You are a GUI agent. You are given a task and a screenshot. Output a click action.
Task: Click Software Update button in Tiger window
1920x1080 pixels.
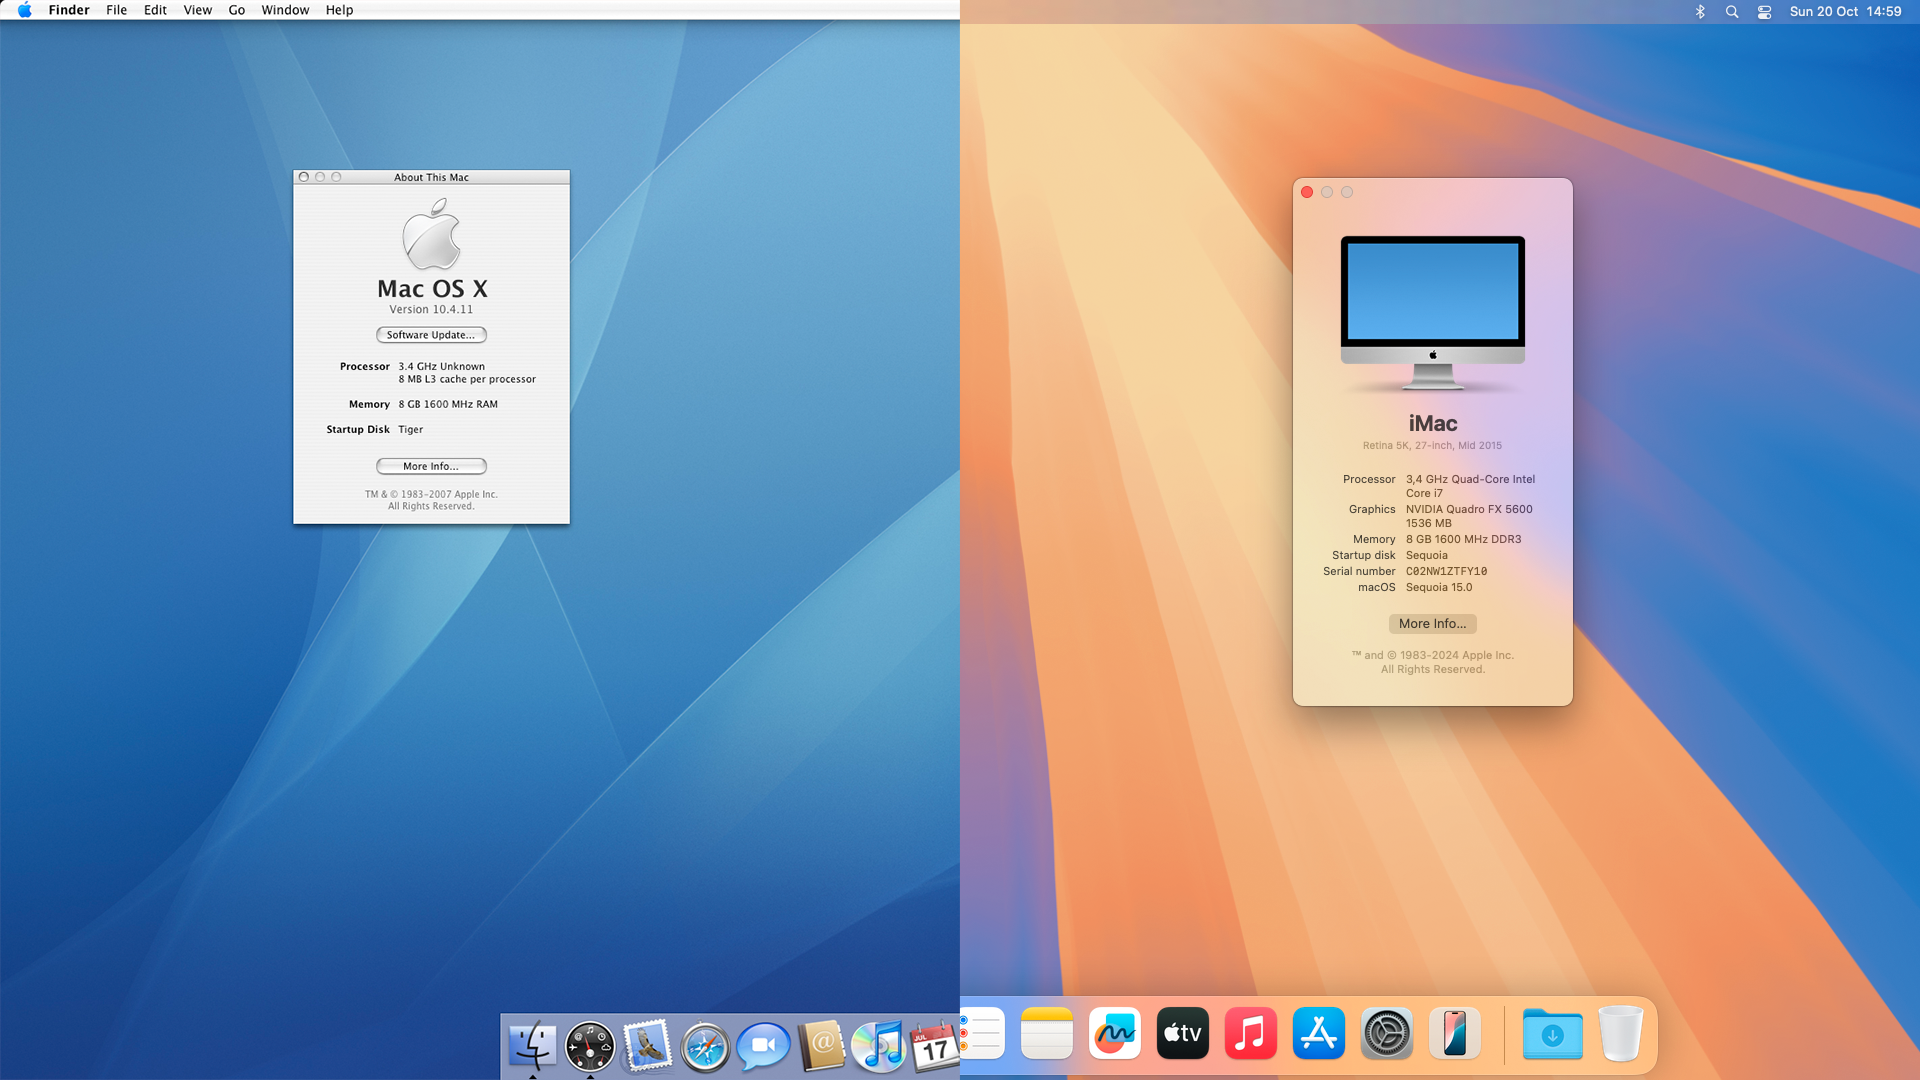[x=431, y=335]
